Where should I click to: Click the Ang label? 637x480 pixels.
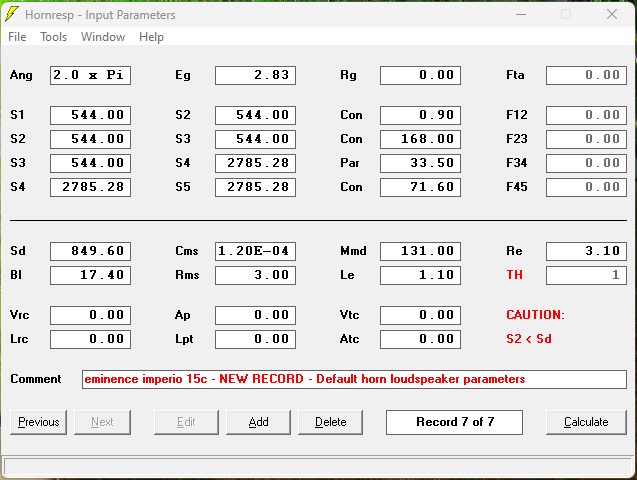pyautogui.click(x=21, y=76)
